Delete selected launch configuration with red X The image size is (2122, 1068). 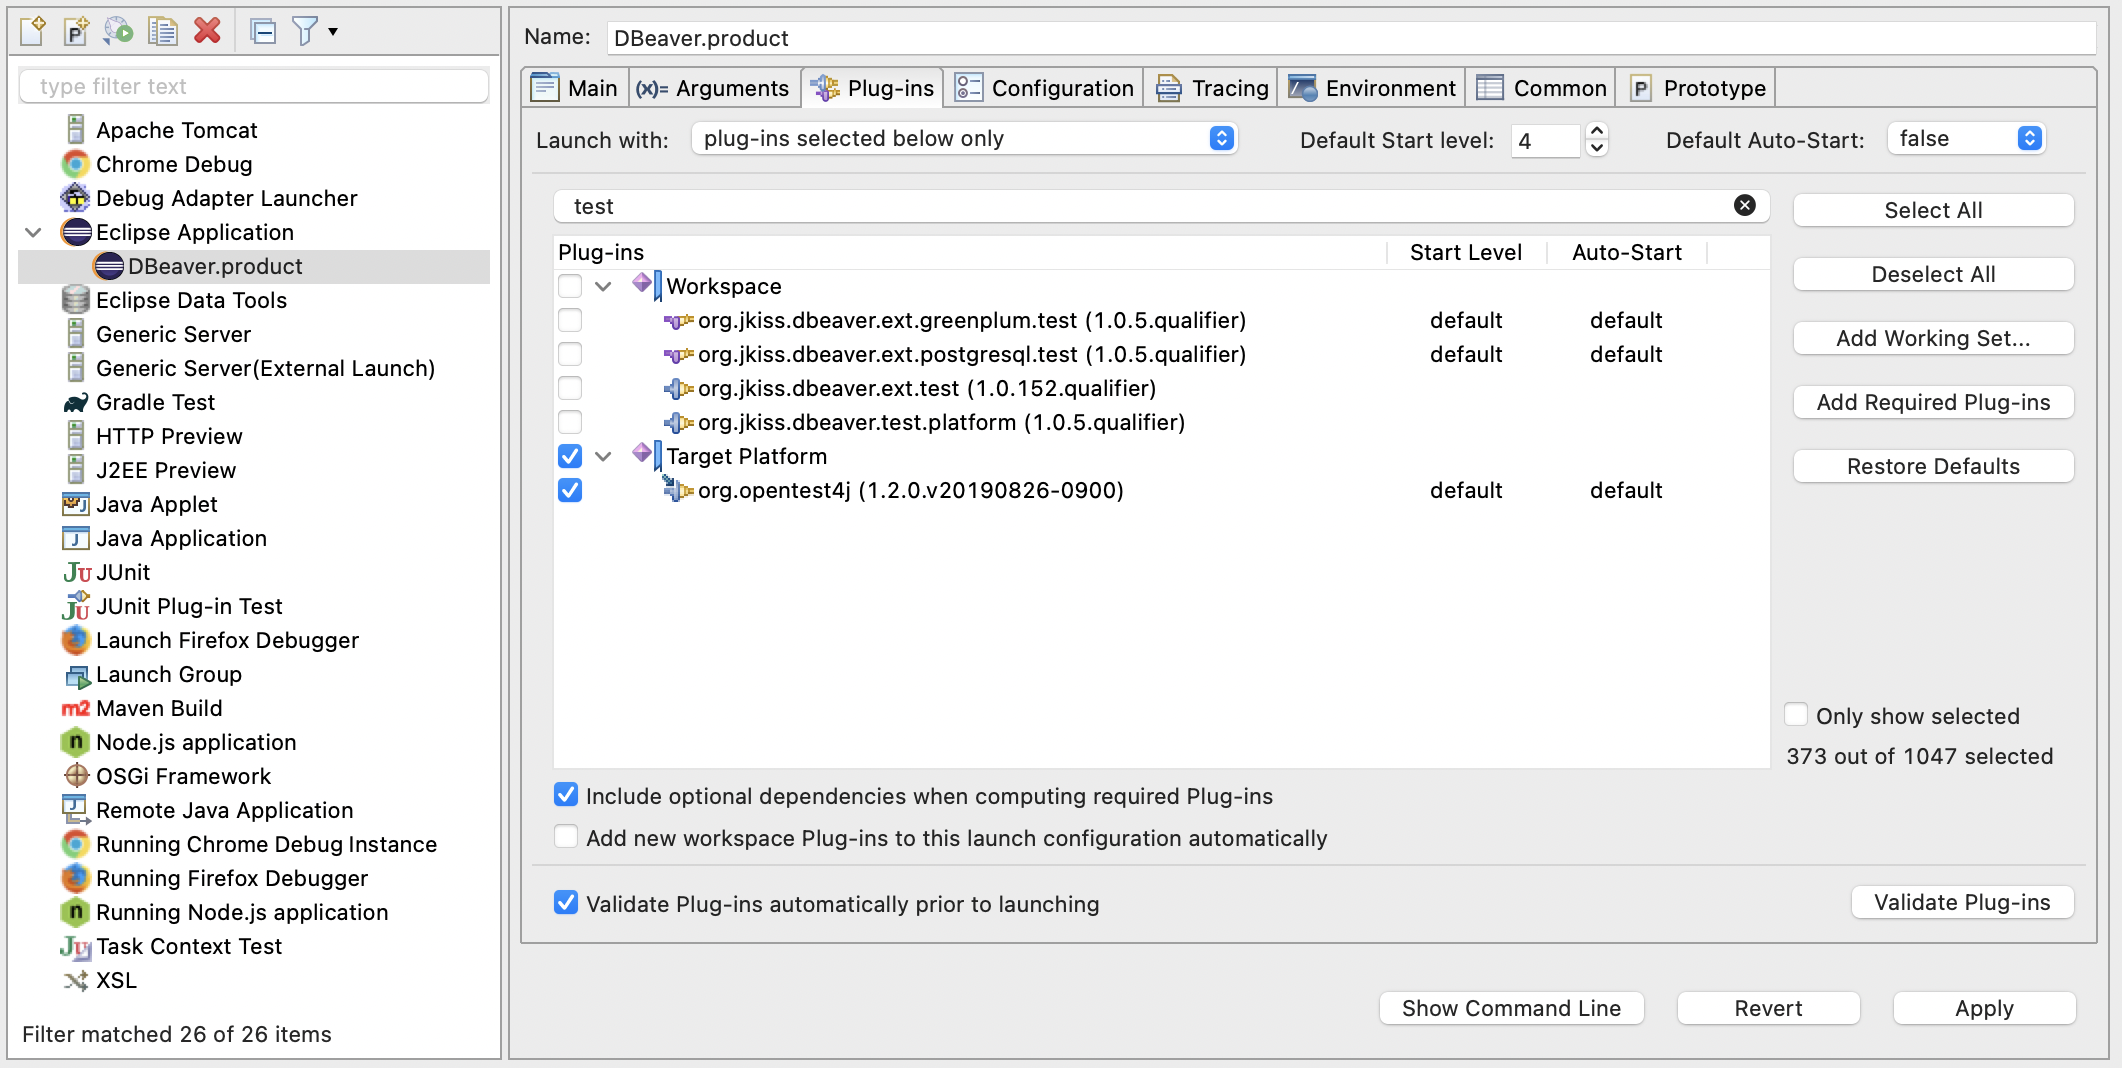(x=207, y=31)
